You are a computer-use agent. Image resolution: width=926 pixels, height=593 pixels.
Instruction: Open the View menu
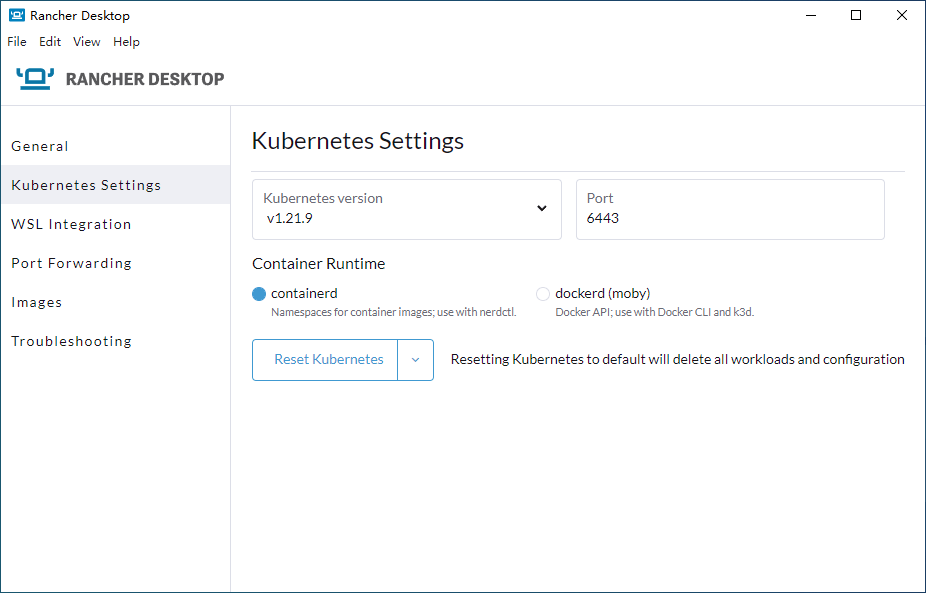pos(86,41)
